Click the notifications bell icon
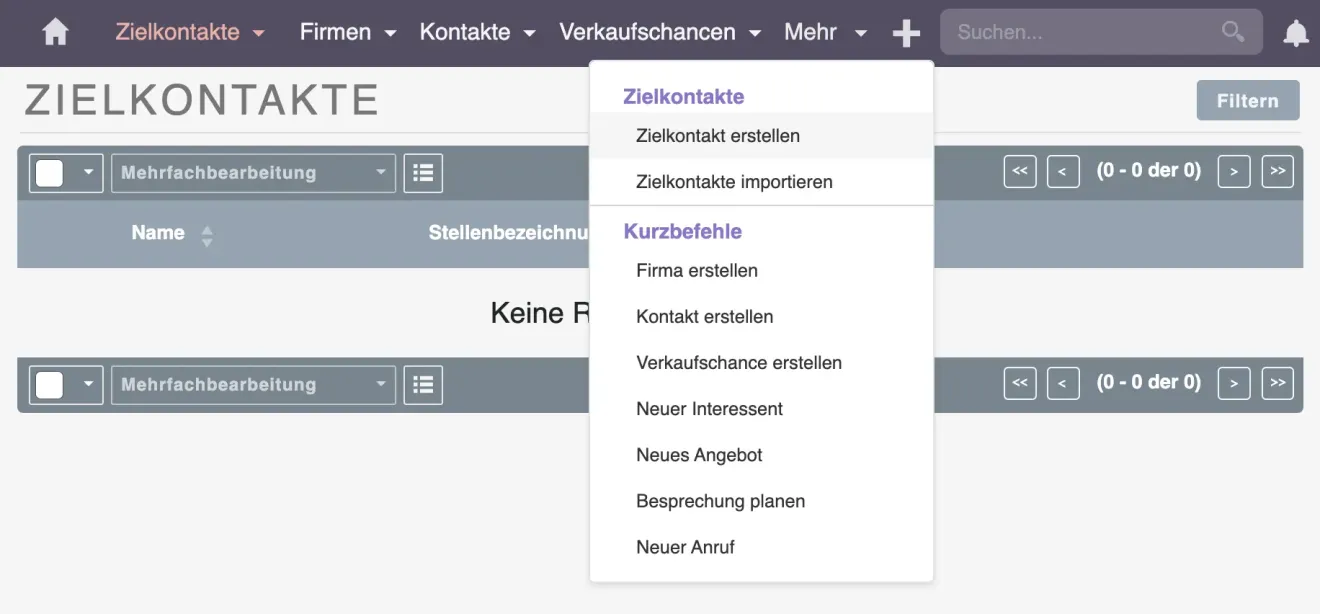The height and width of the screenshot is (614, 1320). [1295, 32]
